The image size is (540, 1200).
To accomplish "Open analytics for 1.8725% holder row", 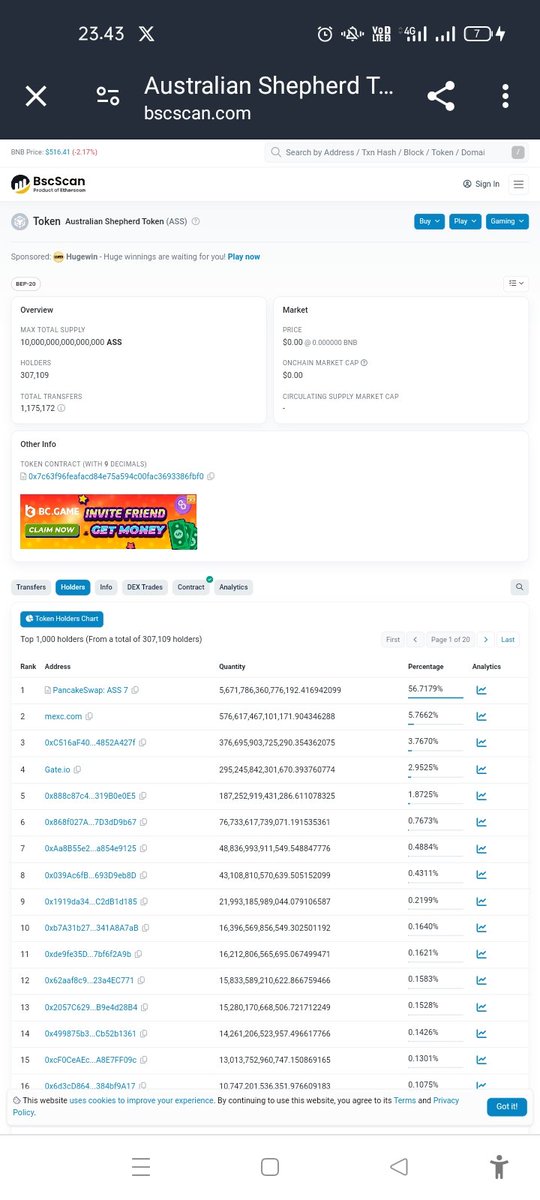I will [x=481, y=795].
